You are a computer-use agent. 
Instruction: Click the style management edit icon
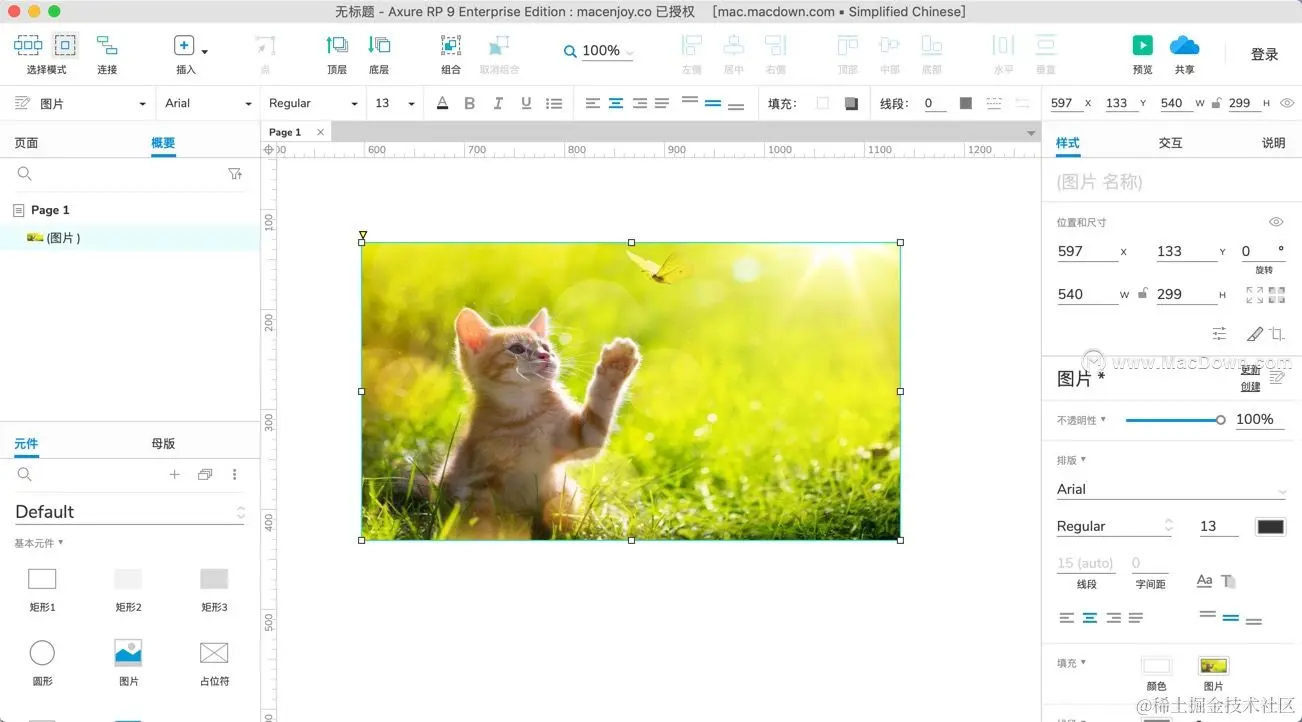[1277, 377]
